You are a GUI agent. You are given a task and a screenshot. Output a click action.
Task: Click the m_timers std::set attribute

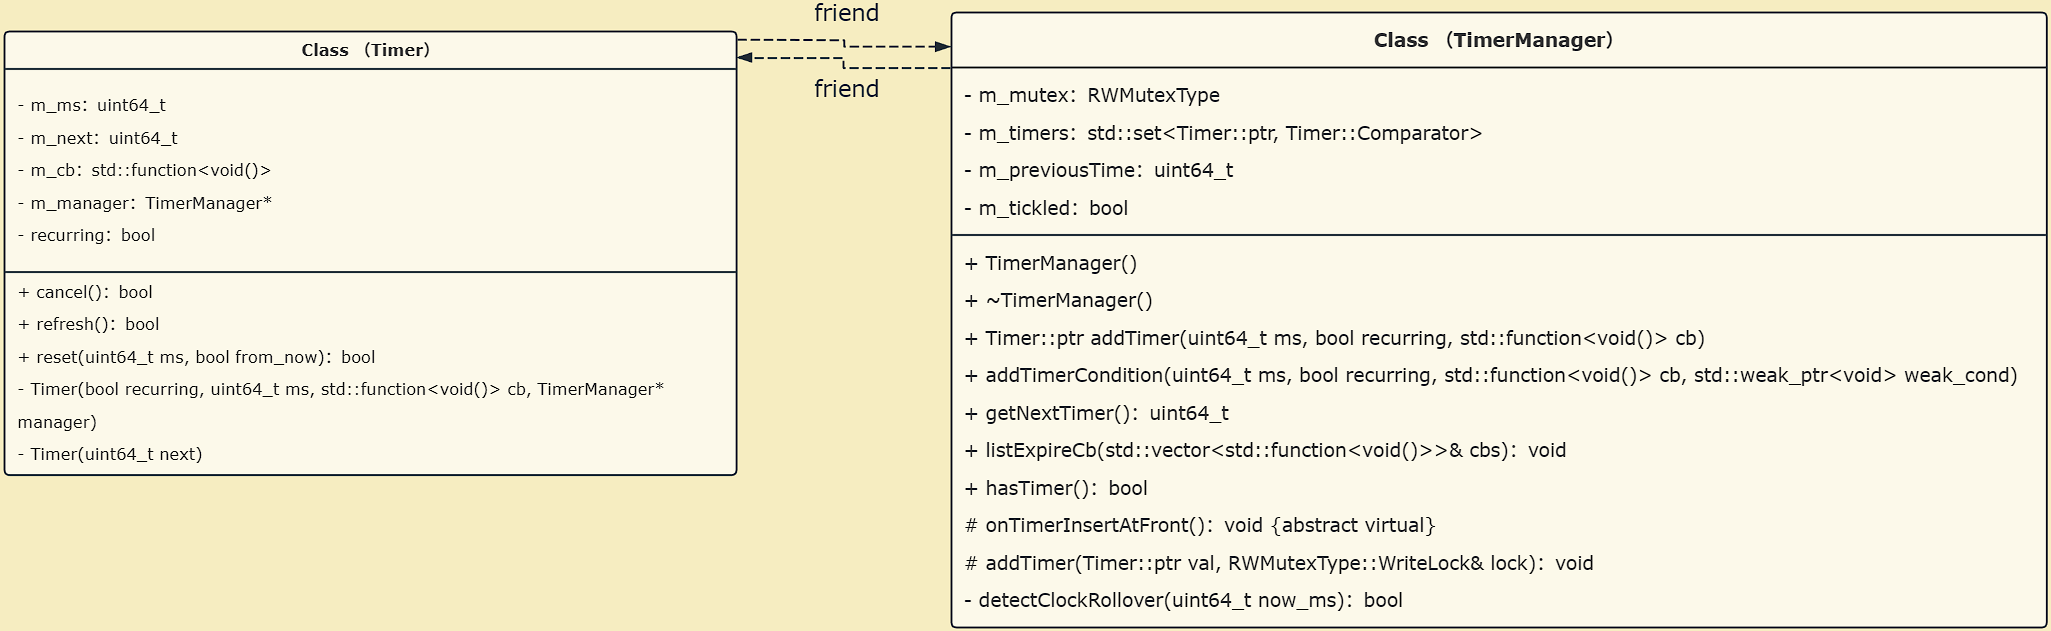click(1223, 133)
